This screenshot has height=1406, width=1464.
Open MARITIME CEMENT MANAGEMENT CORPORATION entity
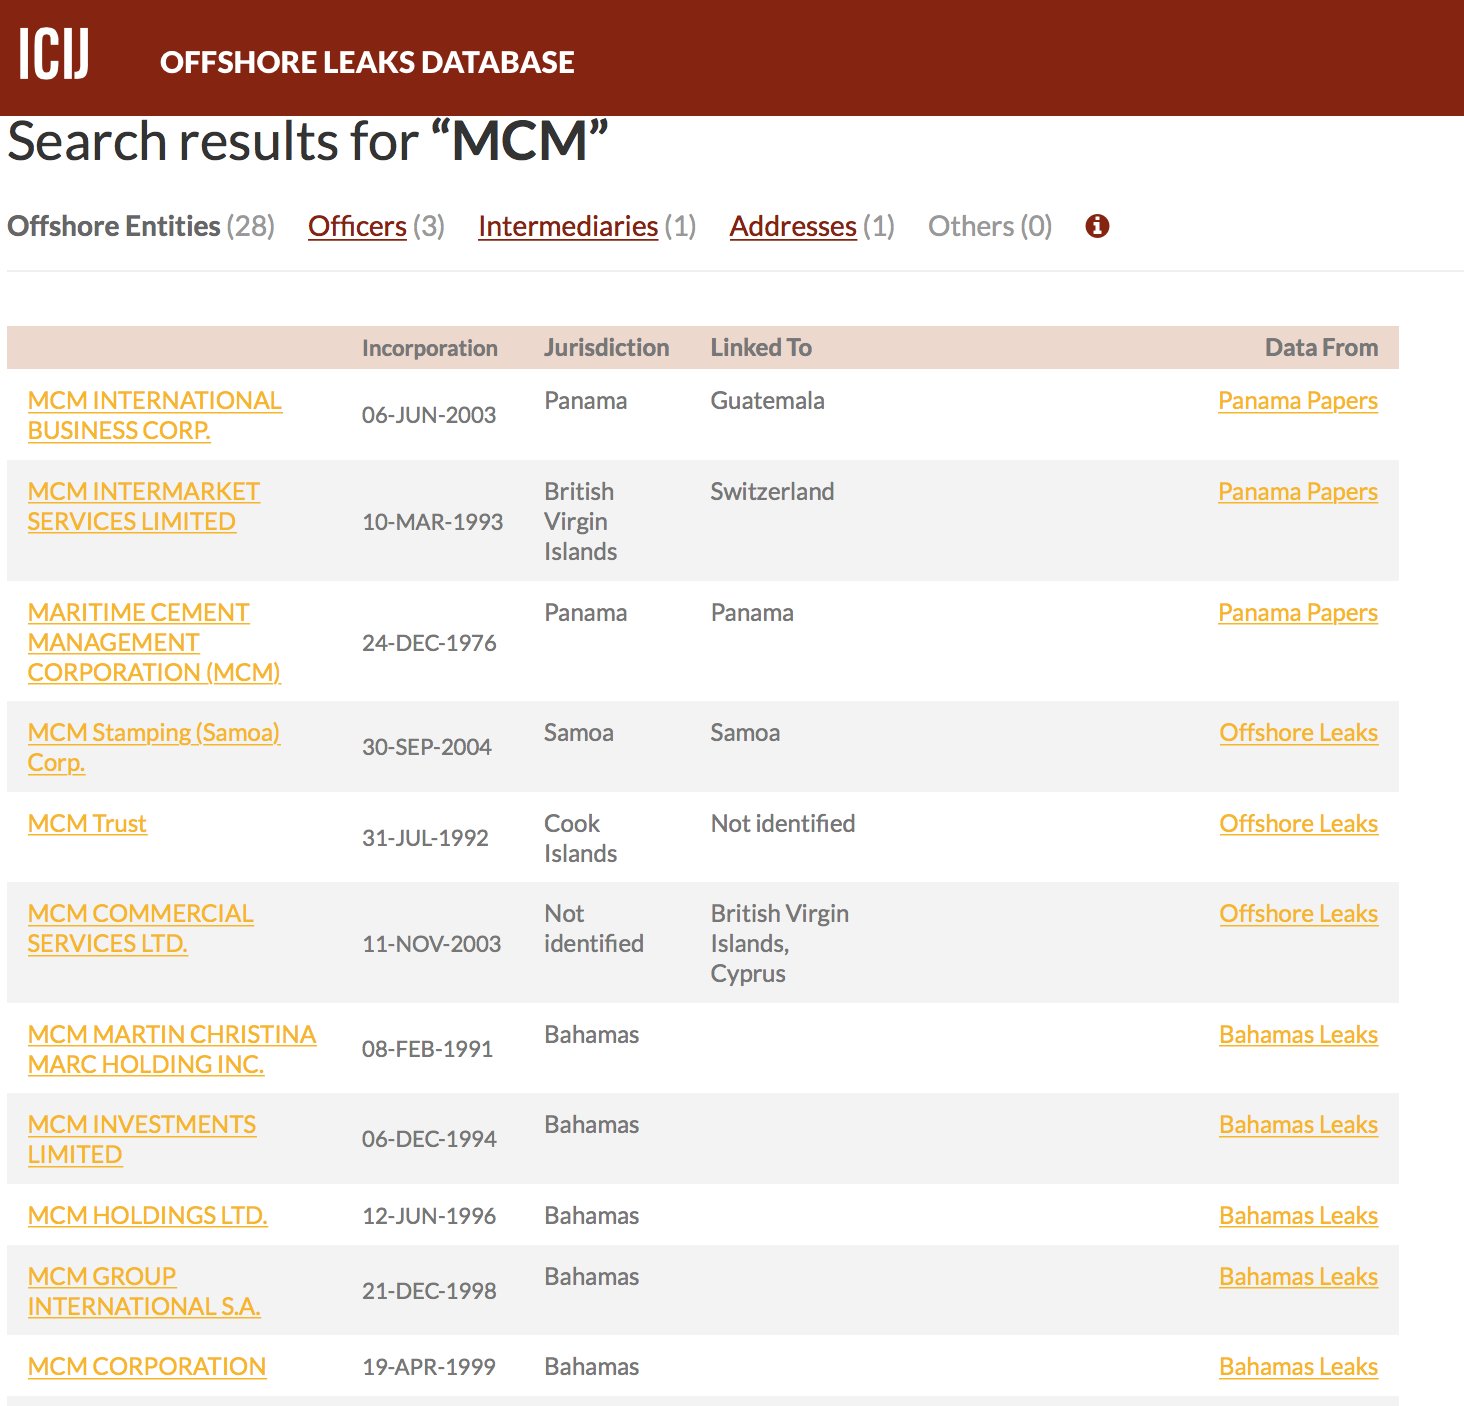coord(154,642)
